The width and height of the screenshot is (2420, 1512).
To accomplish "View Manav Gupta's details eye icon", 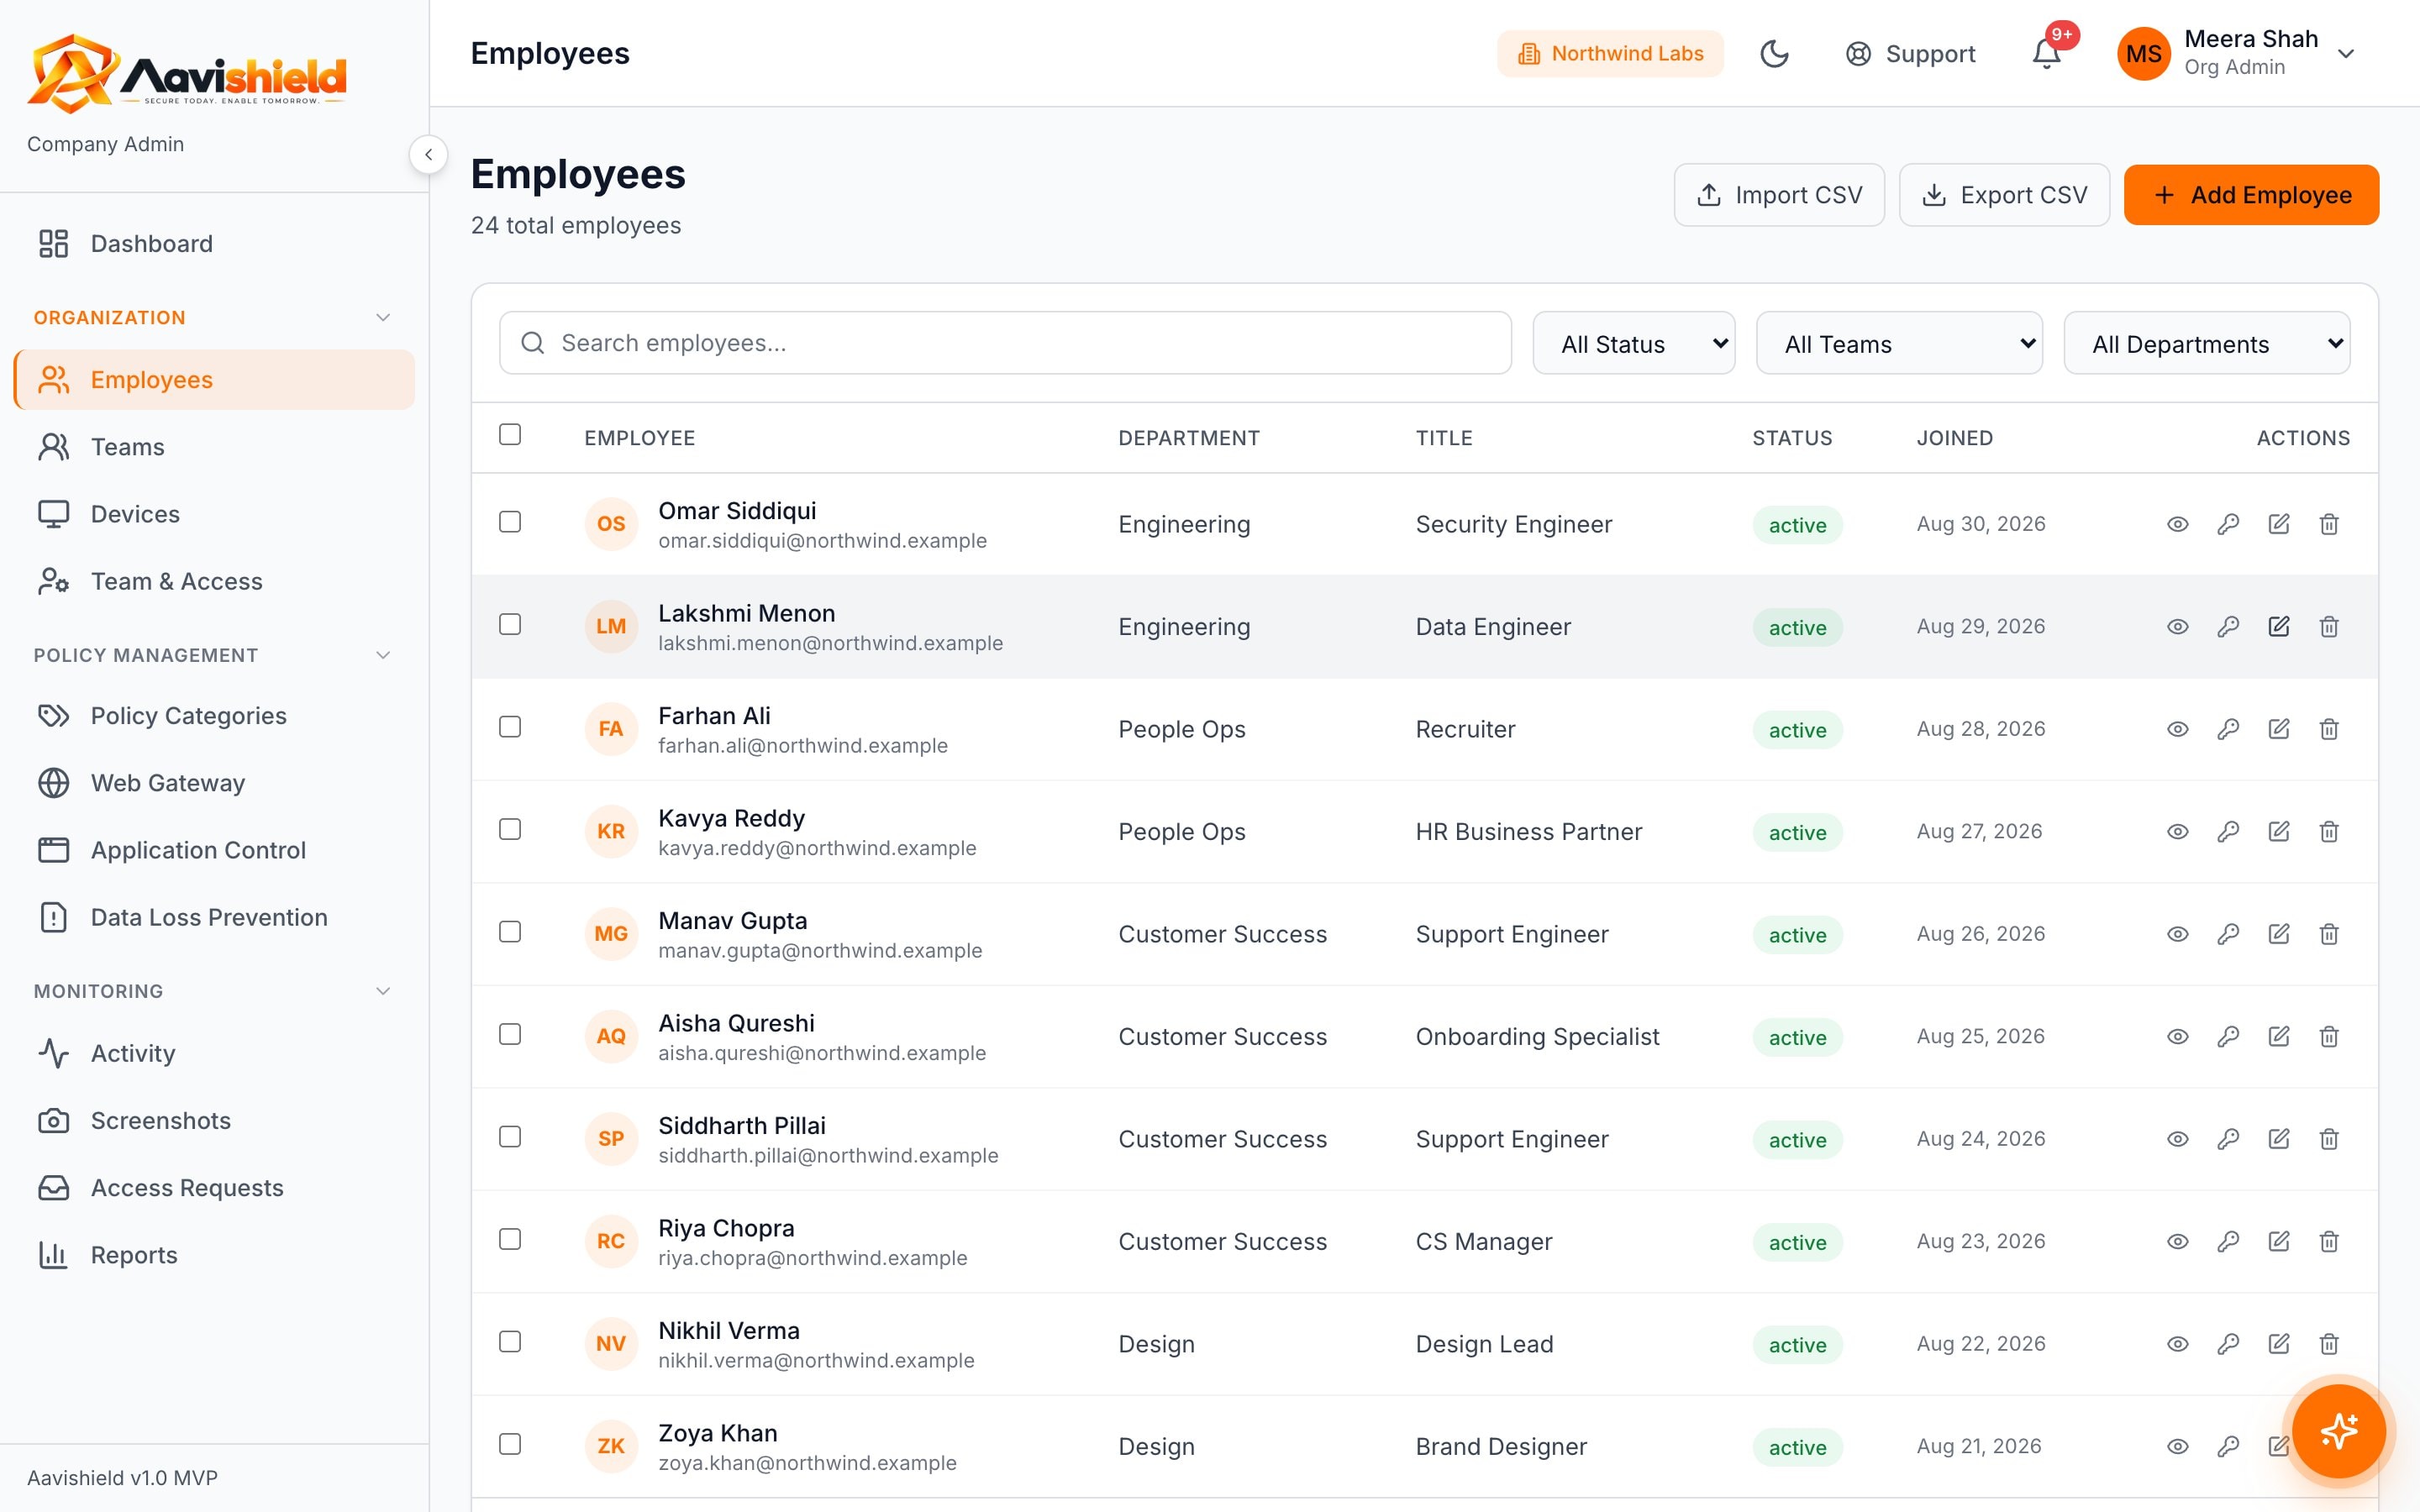I will (2177, 934).
